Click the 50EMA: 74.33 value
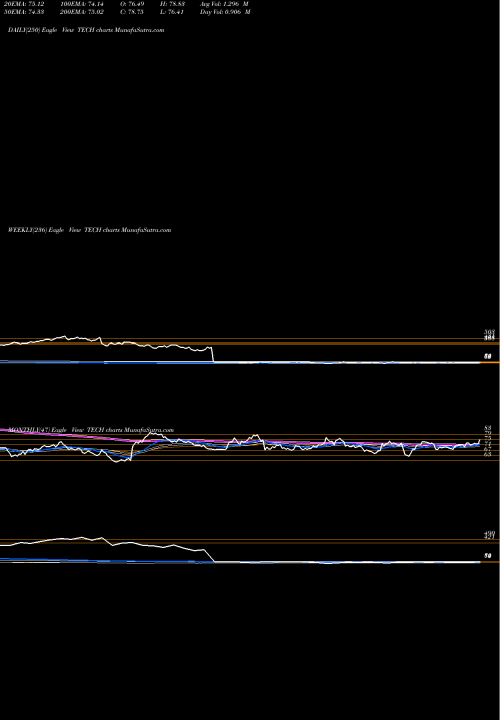 coord(23,12)
